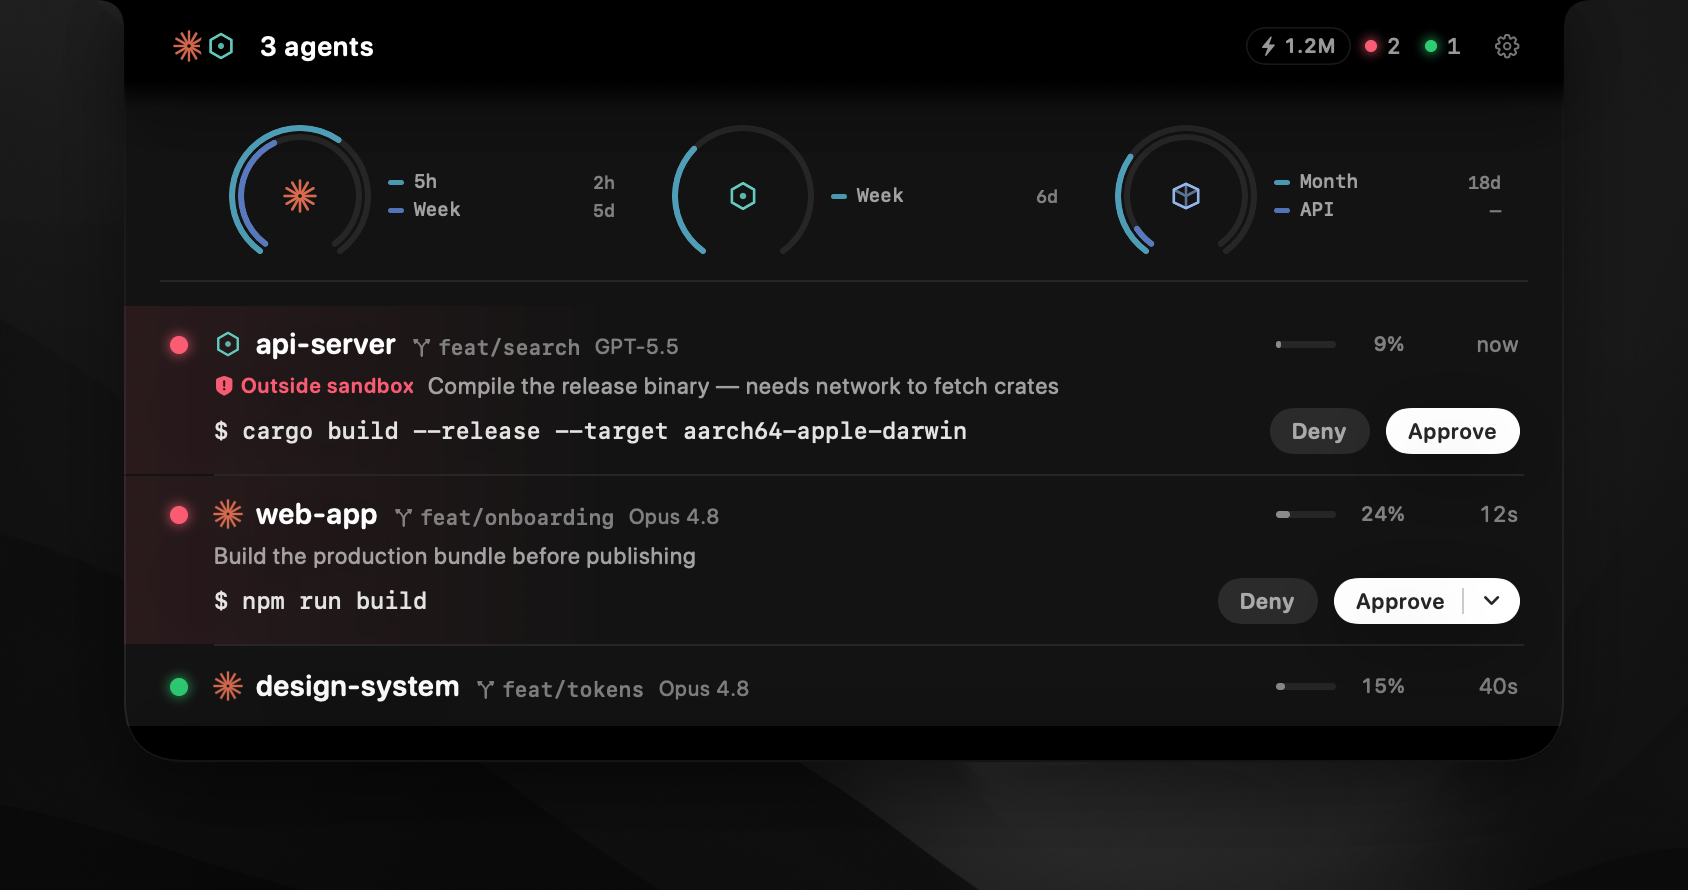Click the 'now' timestamp on api-server
Image resolution: width=1688 pixels, height=890 pixels.
1497,344
